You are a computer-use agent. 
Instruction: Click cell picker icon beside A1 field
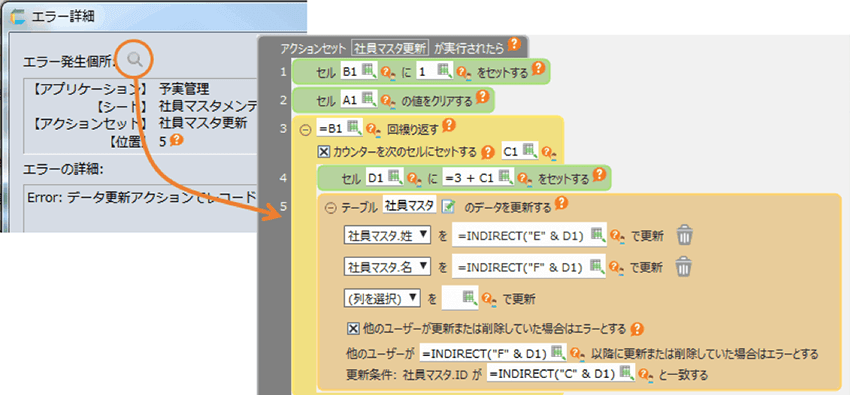pyautogui.click(x=368, y=98)
